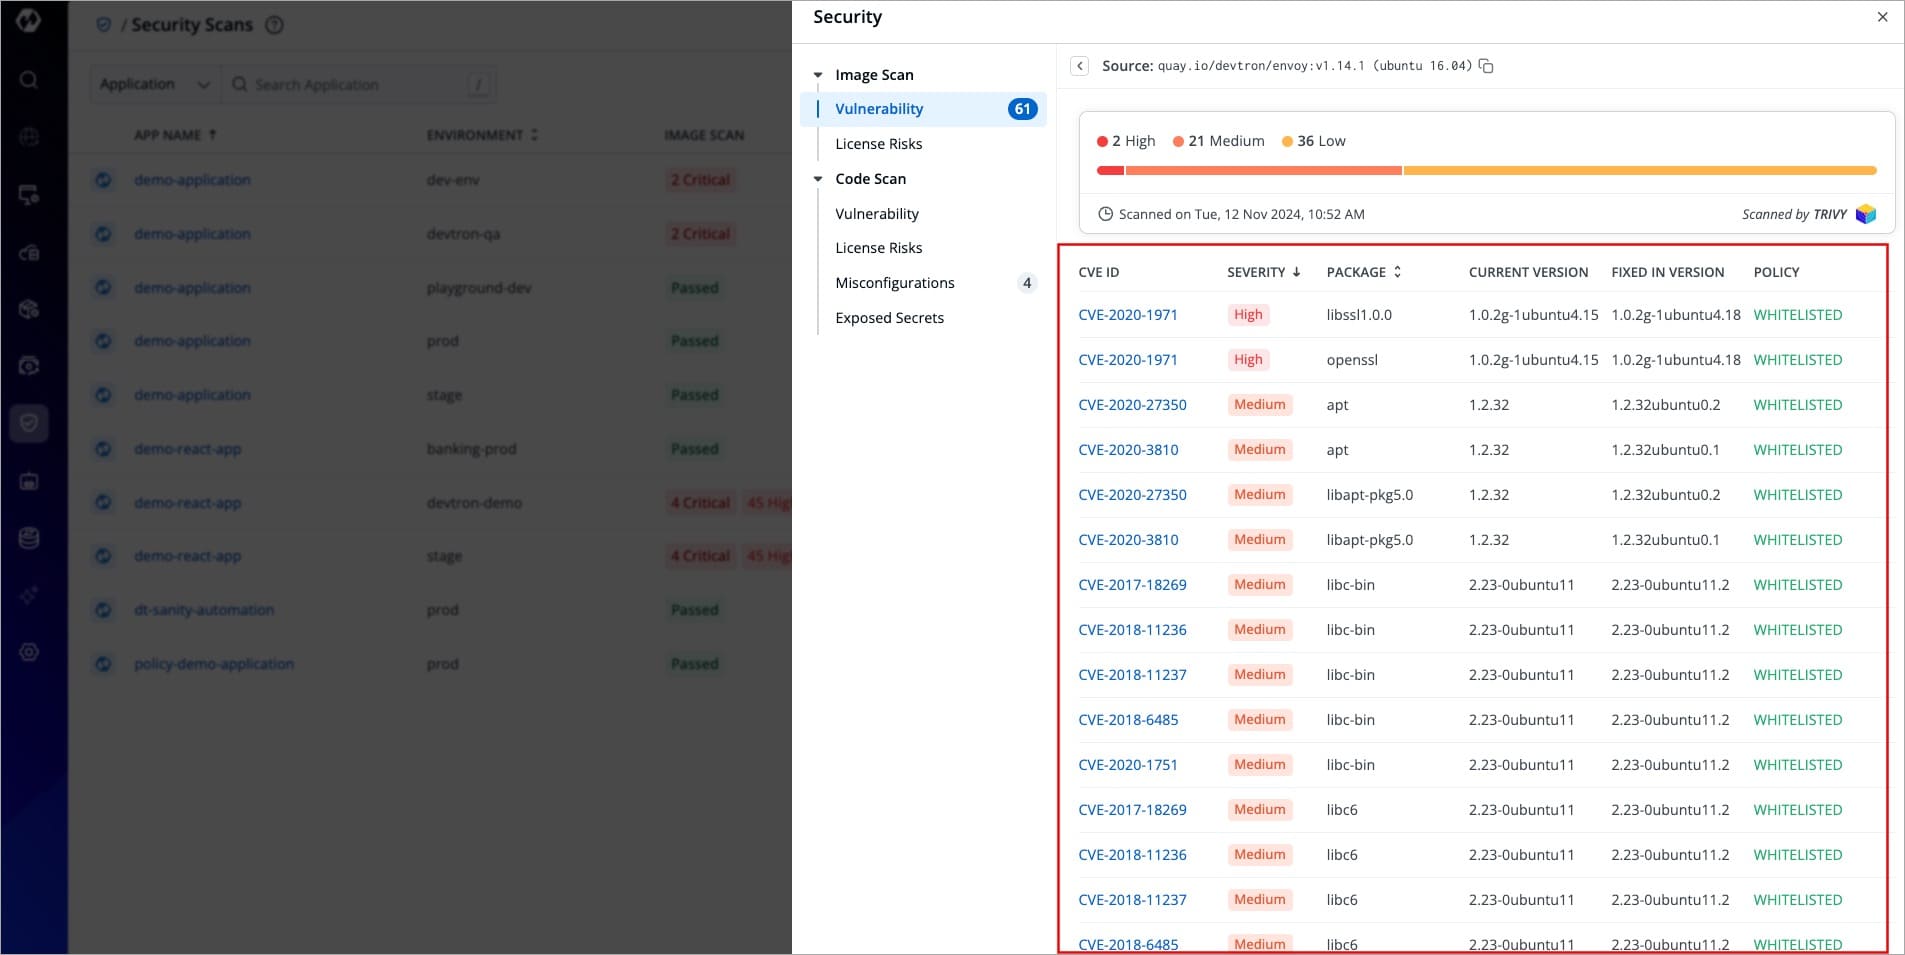Click the back arrow beside Source

pyautogui.click(x=1079, y=66)
